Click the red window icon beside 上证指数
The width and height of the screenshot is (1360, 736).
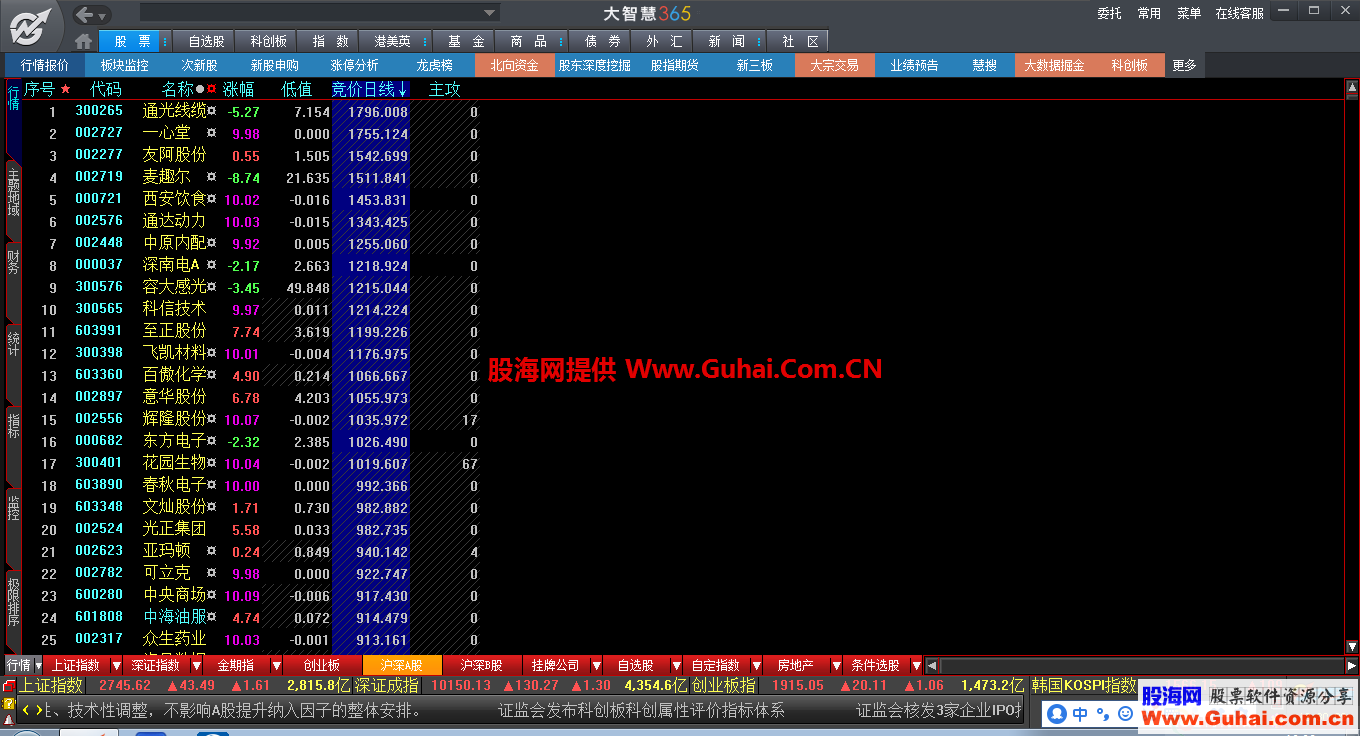point(9,686)
